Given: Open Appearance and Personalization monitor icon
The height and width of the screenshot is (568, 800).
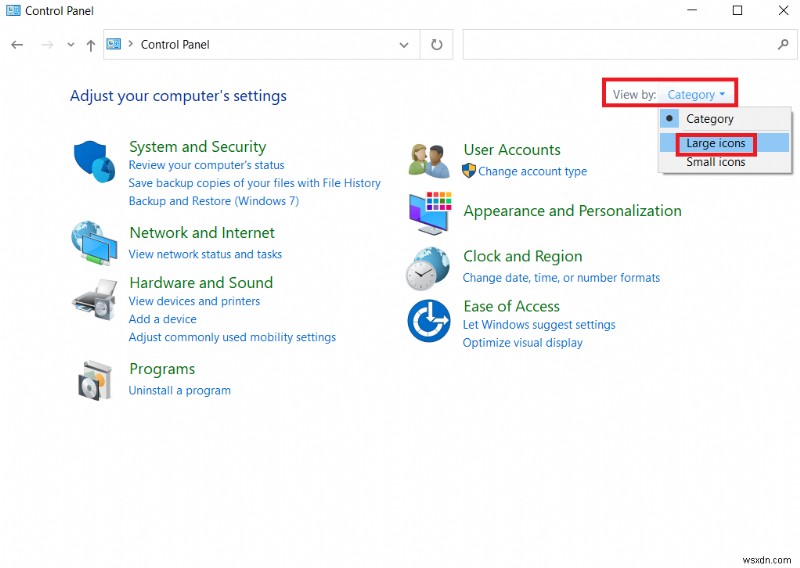Looking at the screenshot, I should pos(430,212).
